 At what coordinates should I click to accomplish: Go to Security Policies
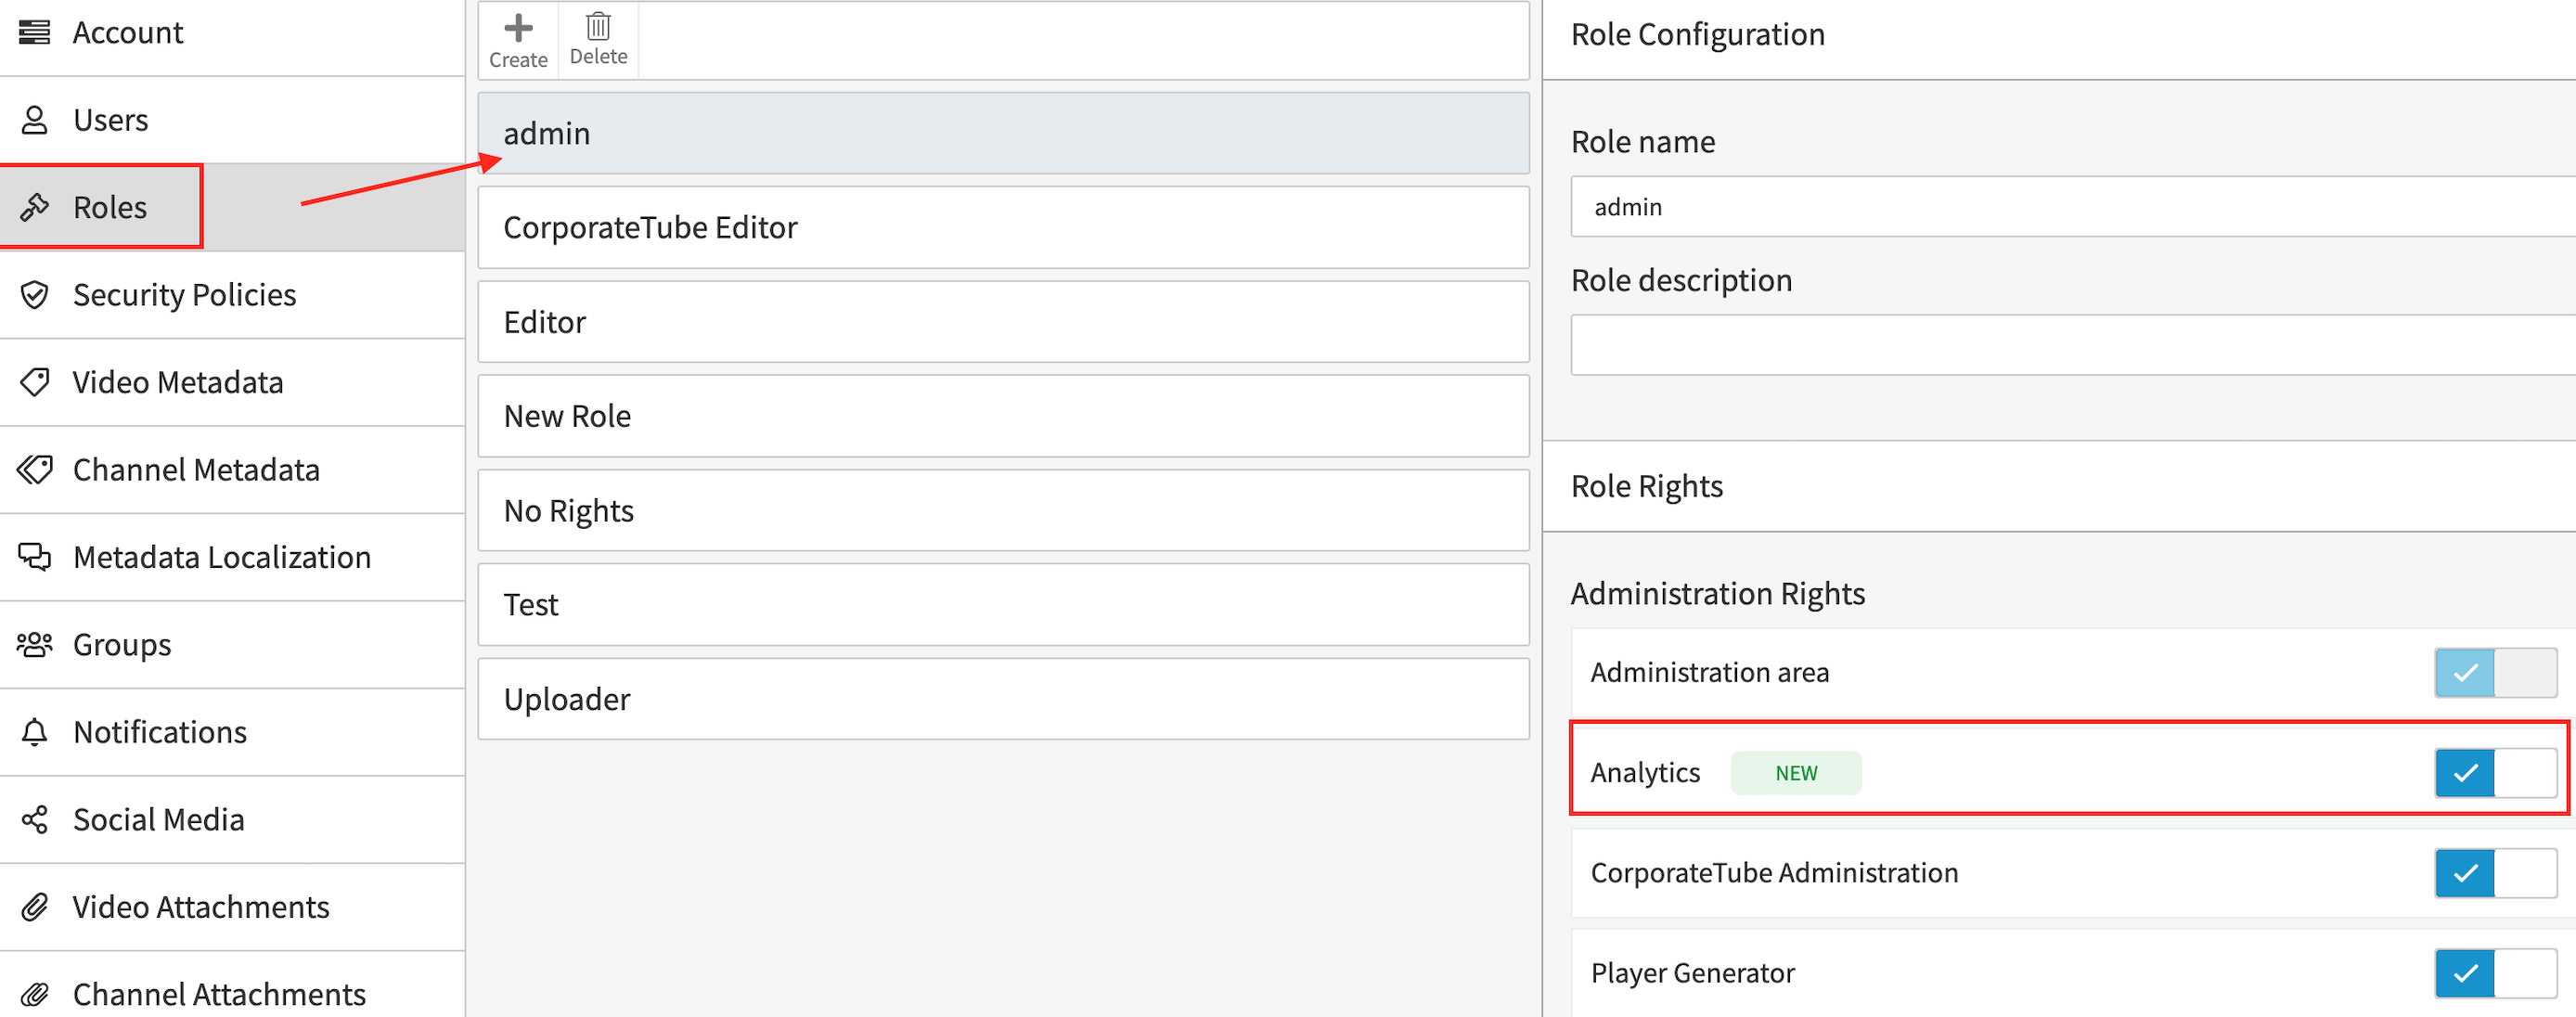pyautogui.click(x=232, y=295)
